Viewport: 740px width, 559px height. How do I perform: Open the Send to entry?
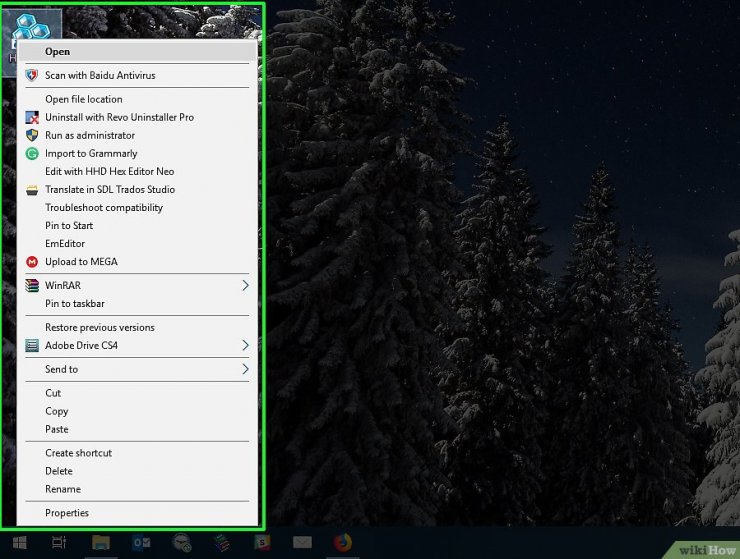tap(137, 369)
